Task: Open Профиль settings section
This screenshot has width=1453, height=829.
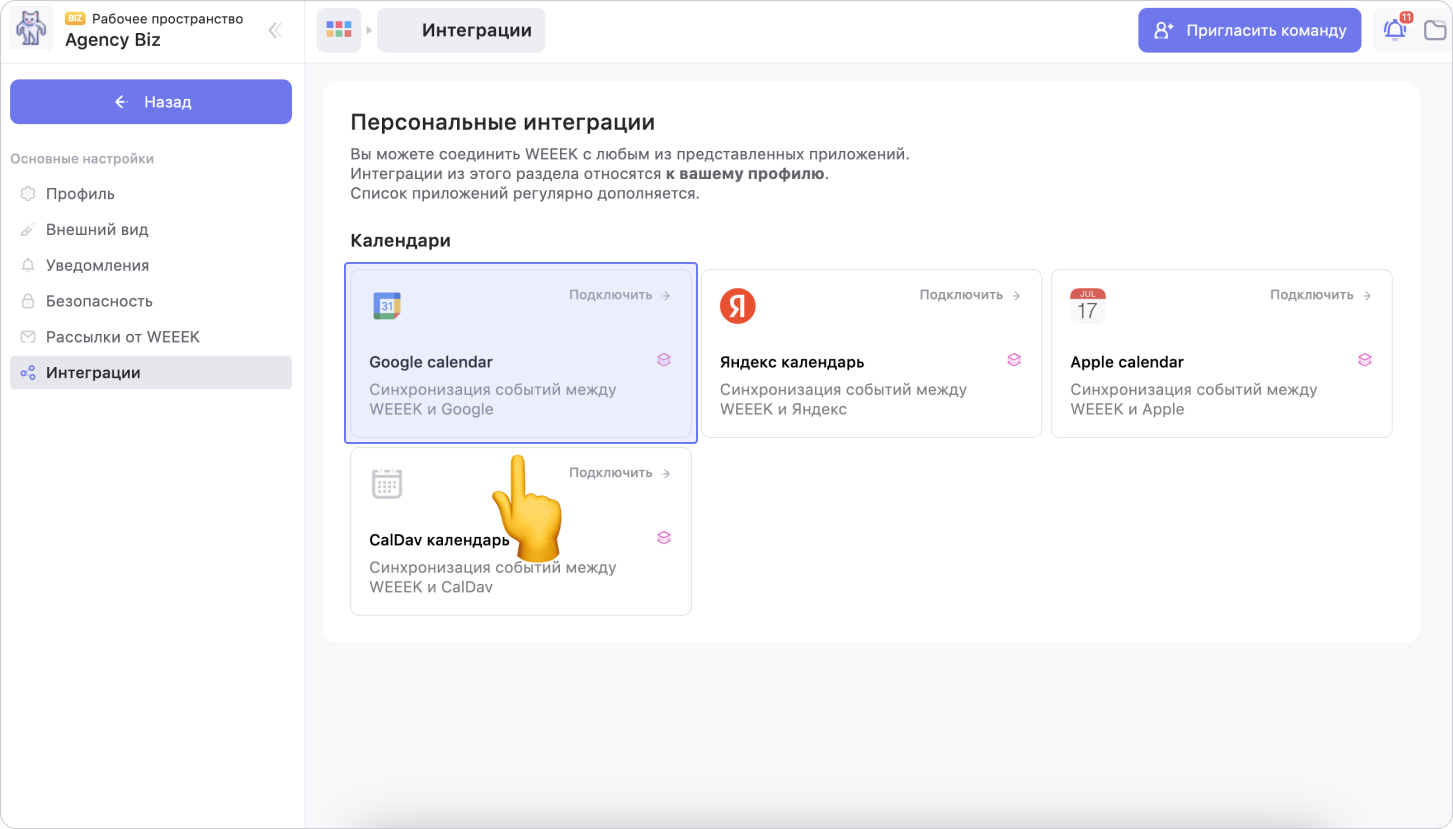Action: click(x=80, y=194)
